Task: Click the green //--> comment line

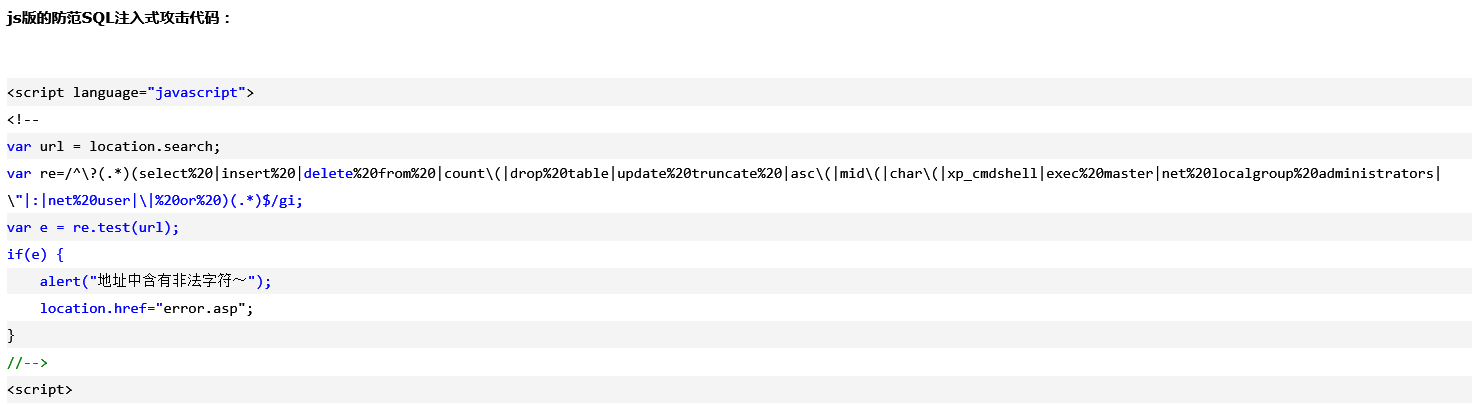Action: 27,362
